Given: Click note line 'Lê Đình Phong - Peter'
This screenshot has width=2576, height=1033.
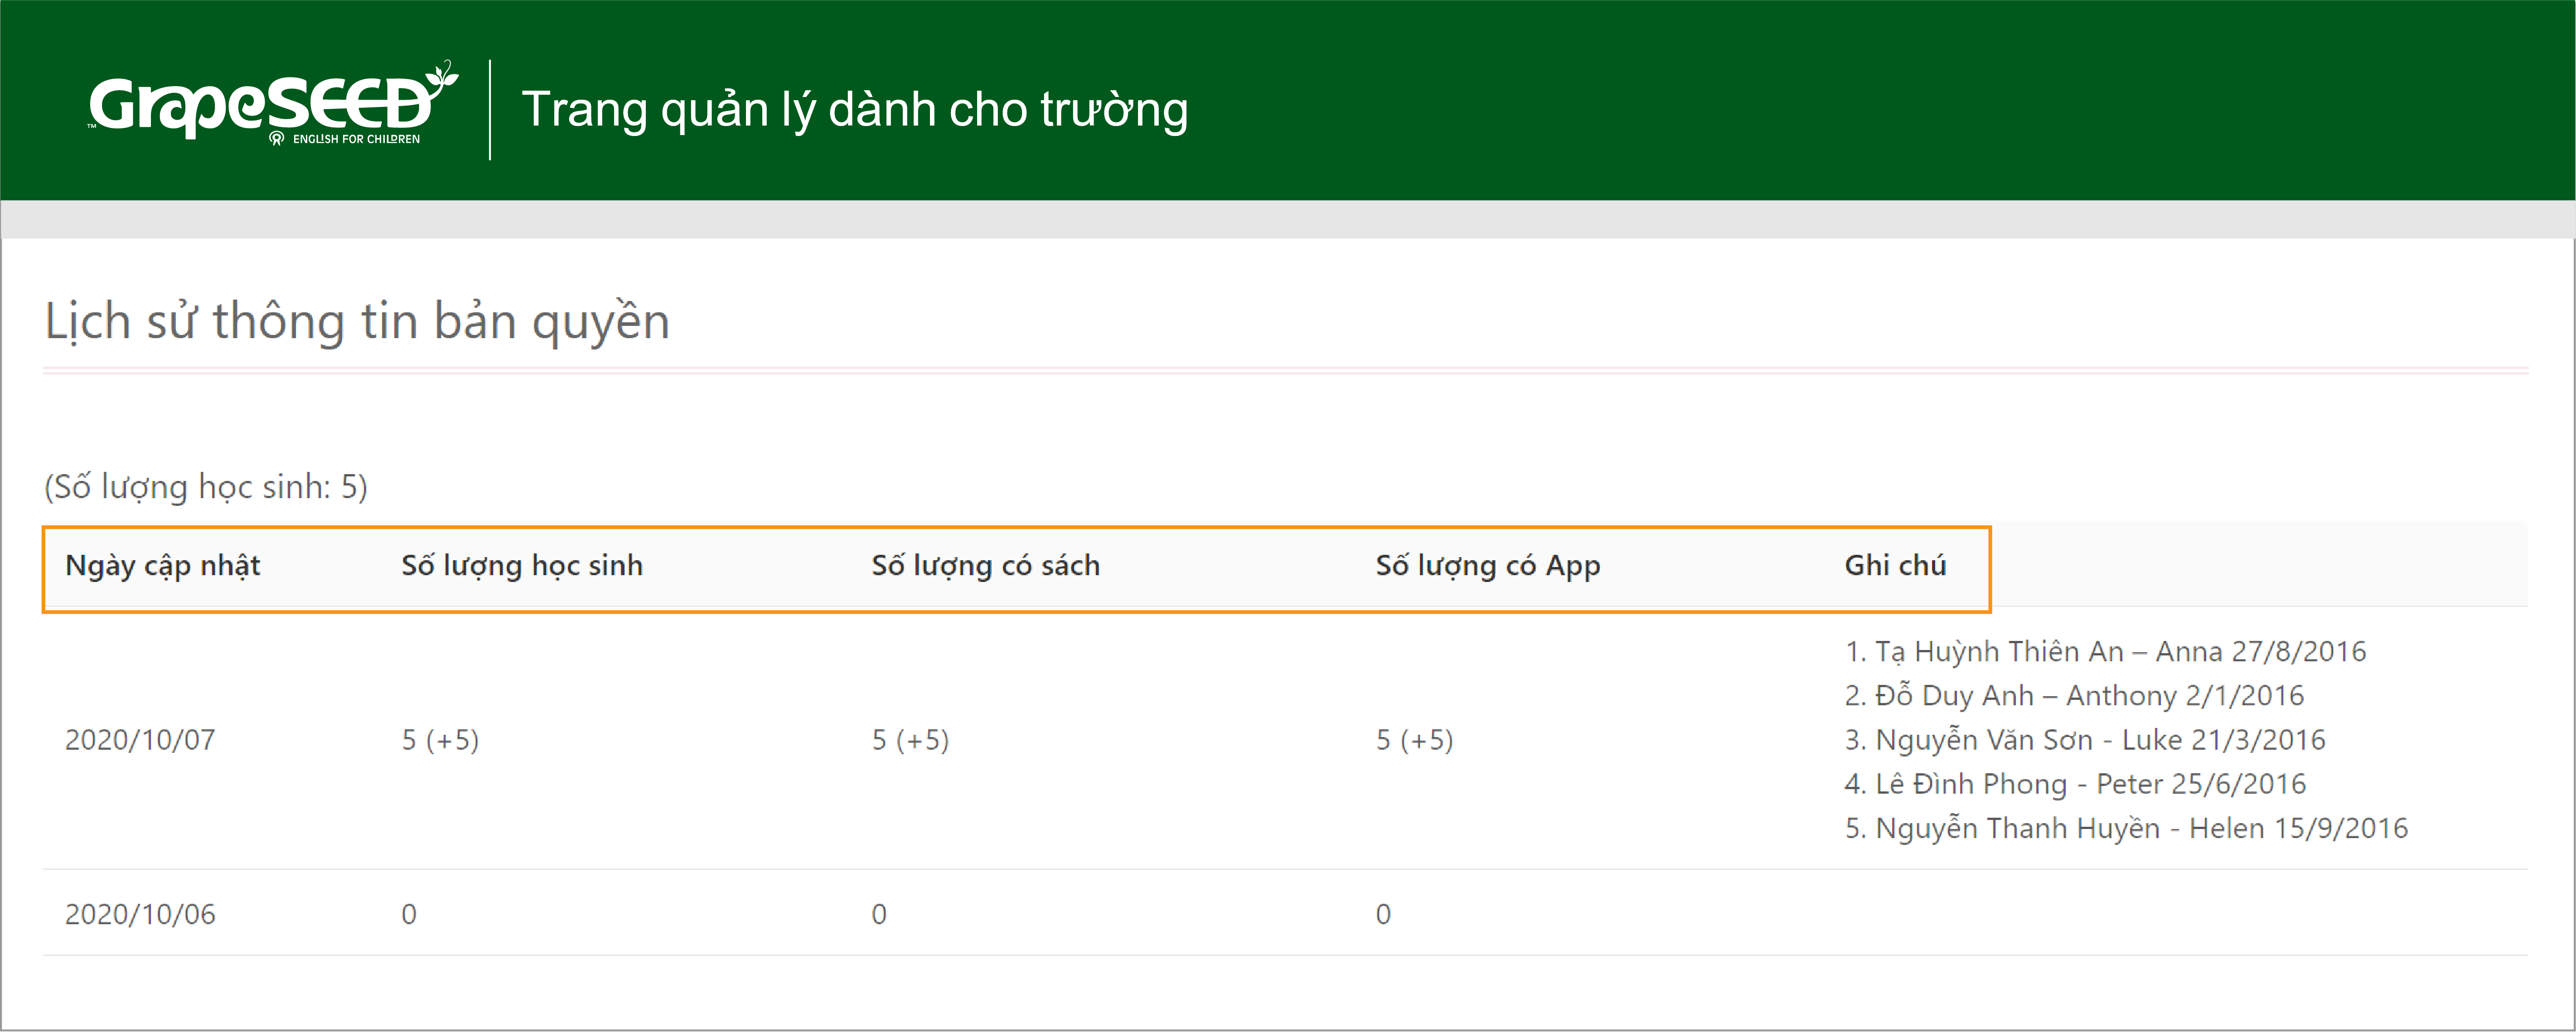Looking at the screenshot, I should (2075, 784).
